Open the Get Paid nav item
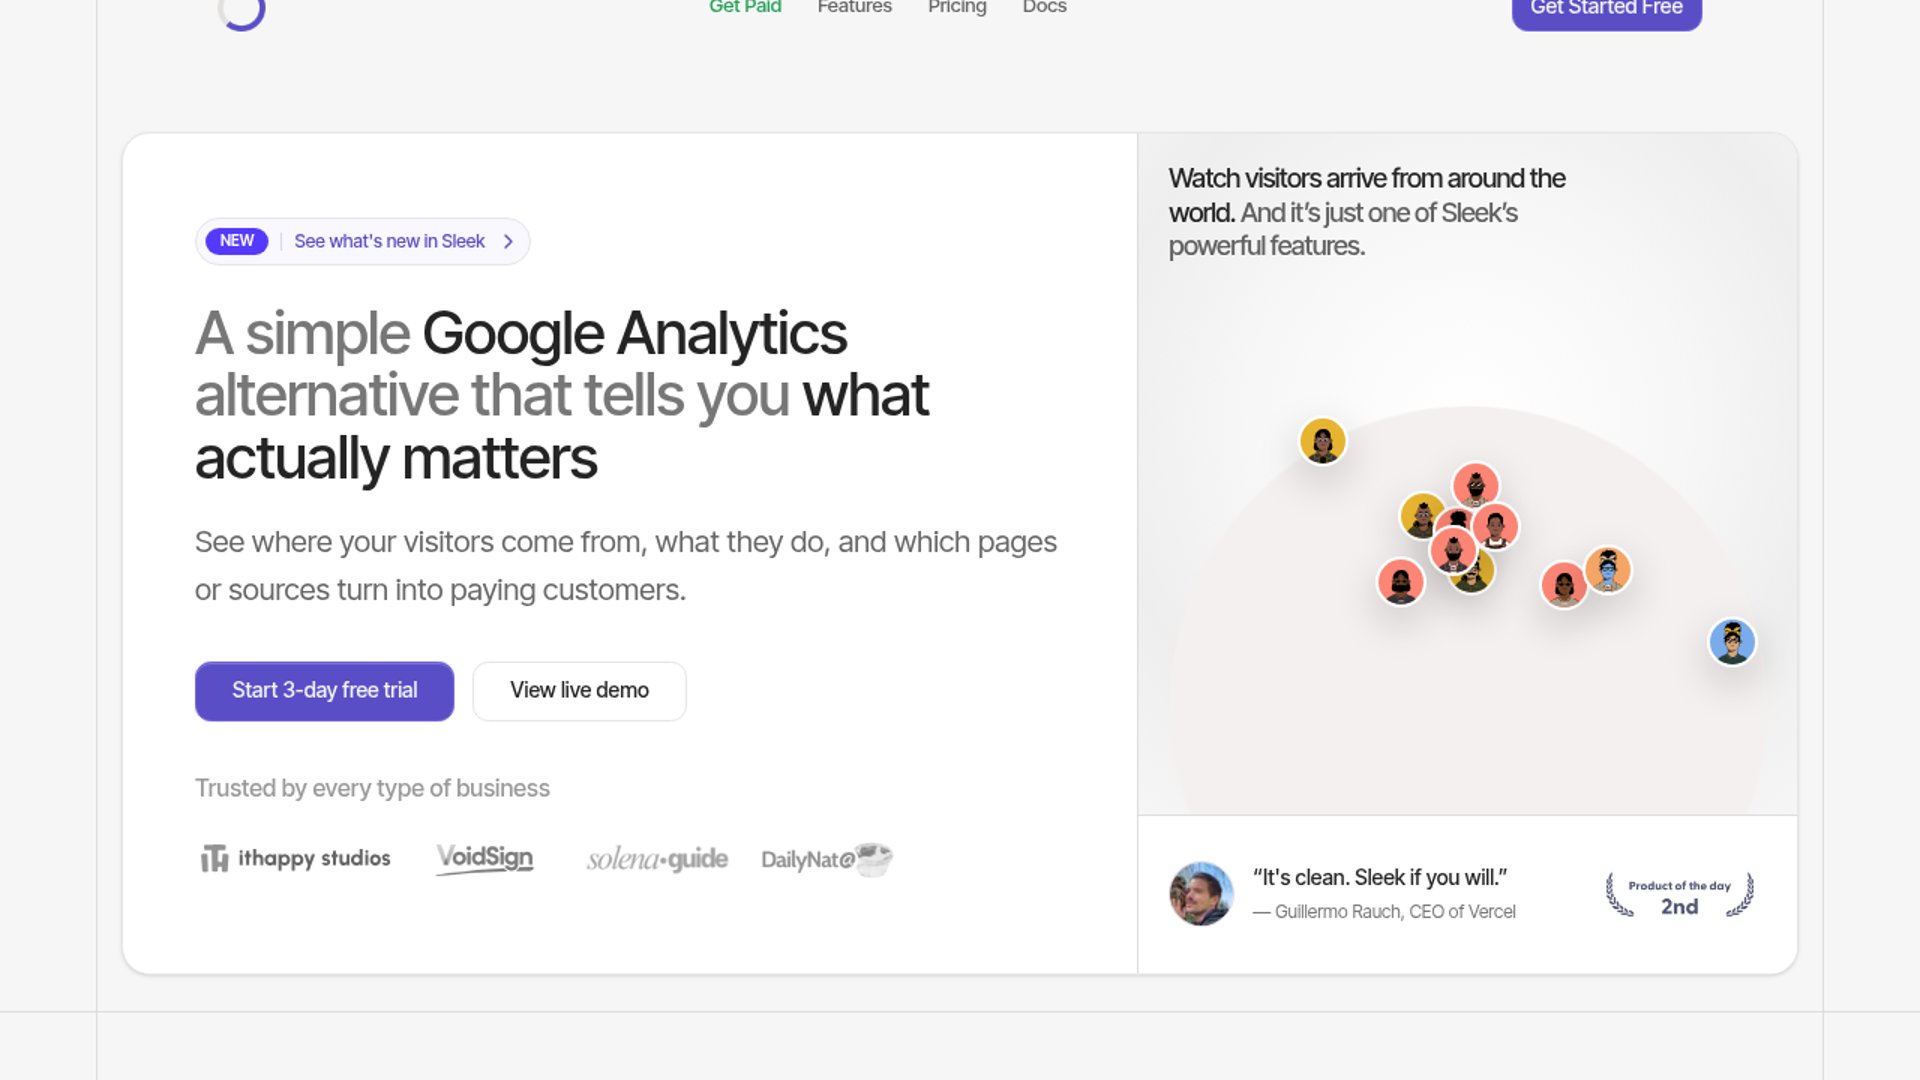Viewport: 1920px width, 1080px height. (x=745, y=7)
